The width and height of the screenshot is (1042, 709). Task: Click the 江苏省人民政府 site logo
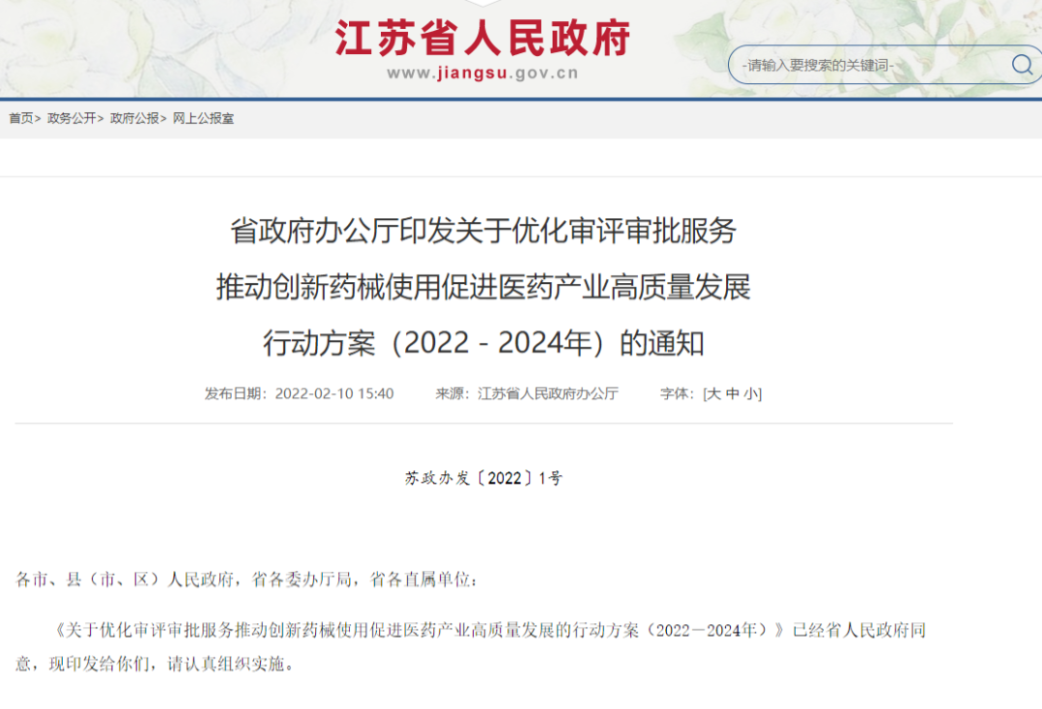pyautogui.click(x=482, y=38)
